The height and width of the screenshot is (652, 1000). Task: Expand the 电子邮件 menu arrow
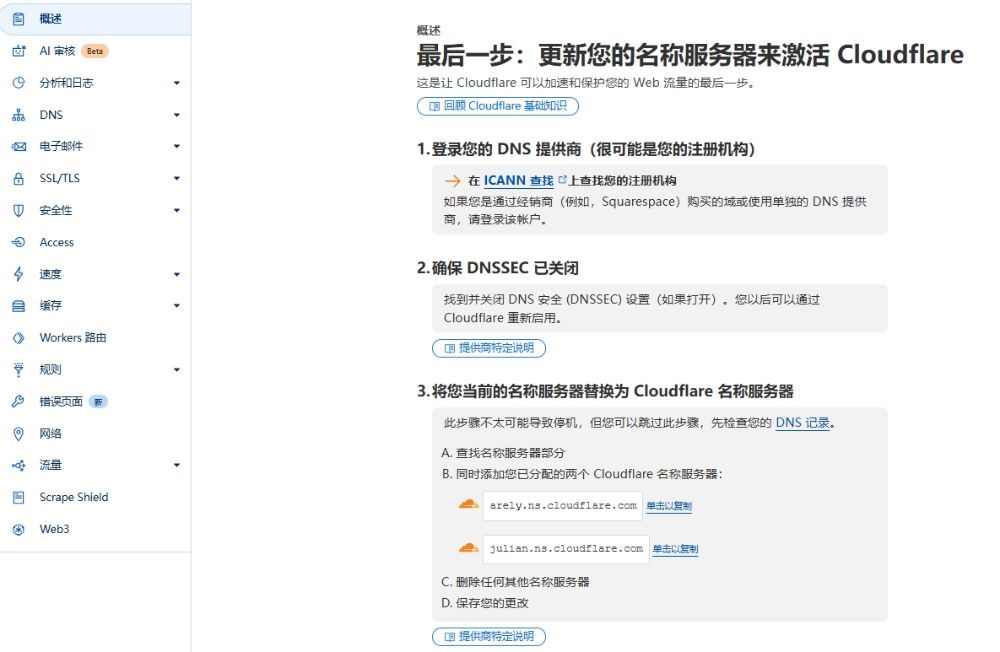click(x=177, y=146)
